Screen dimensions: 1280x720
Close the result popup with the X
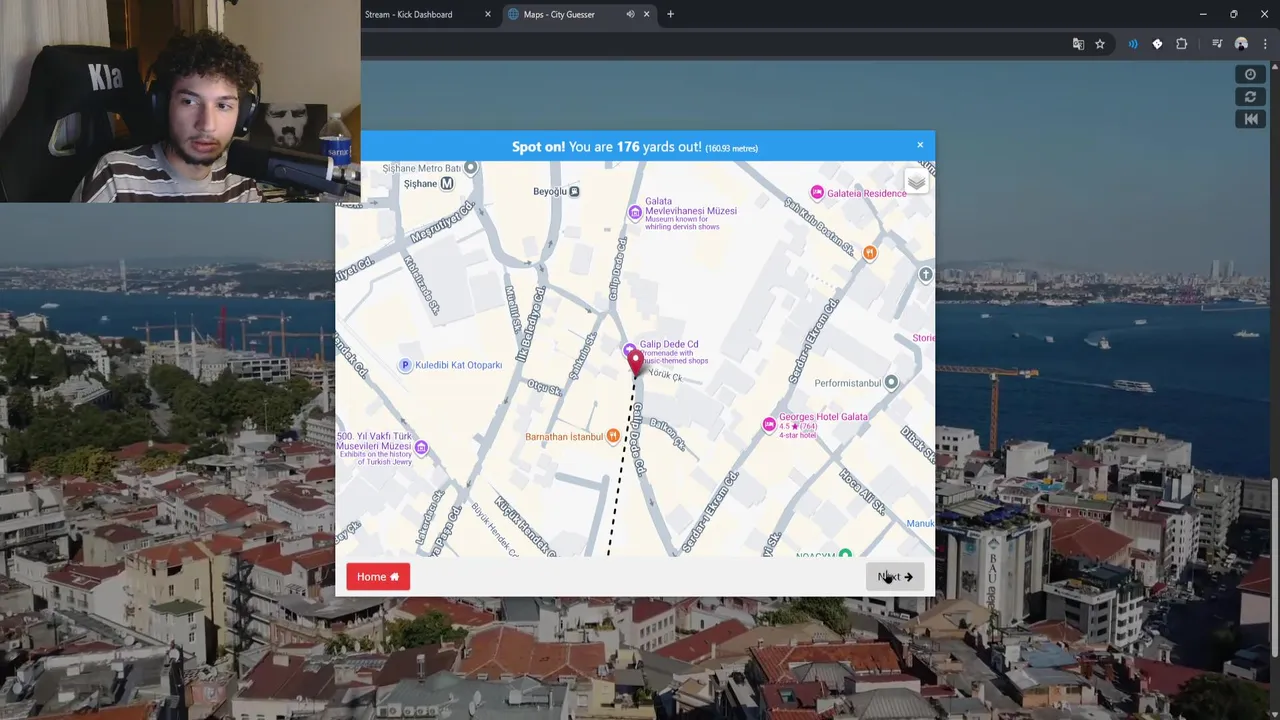(x=920, y=145)
